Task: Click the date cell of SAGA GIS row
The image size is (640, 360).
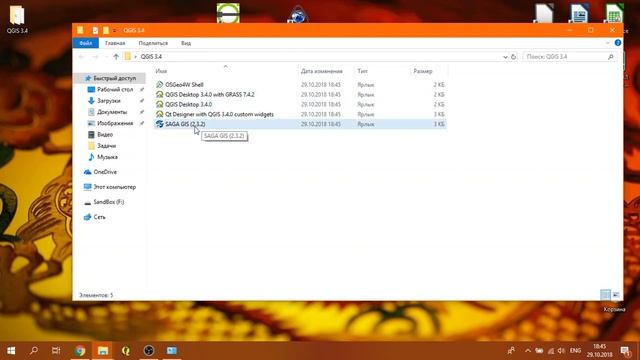Action: 321,124
